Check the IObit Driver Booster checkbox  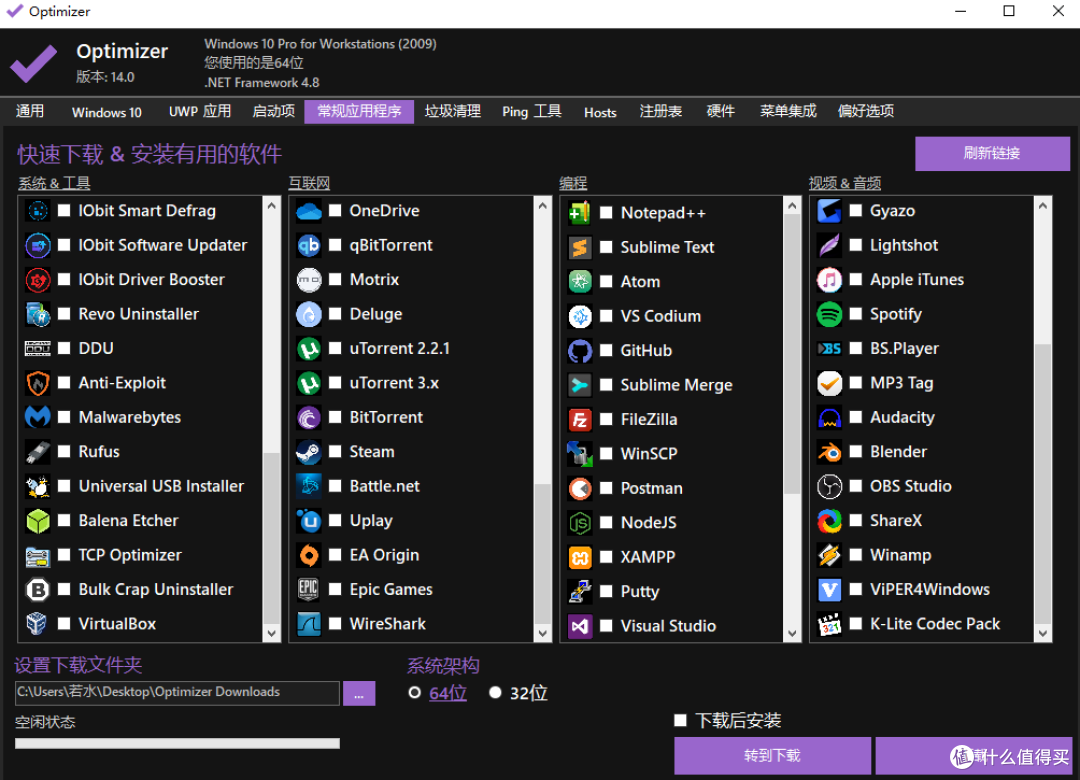pos(64,279)
